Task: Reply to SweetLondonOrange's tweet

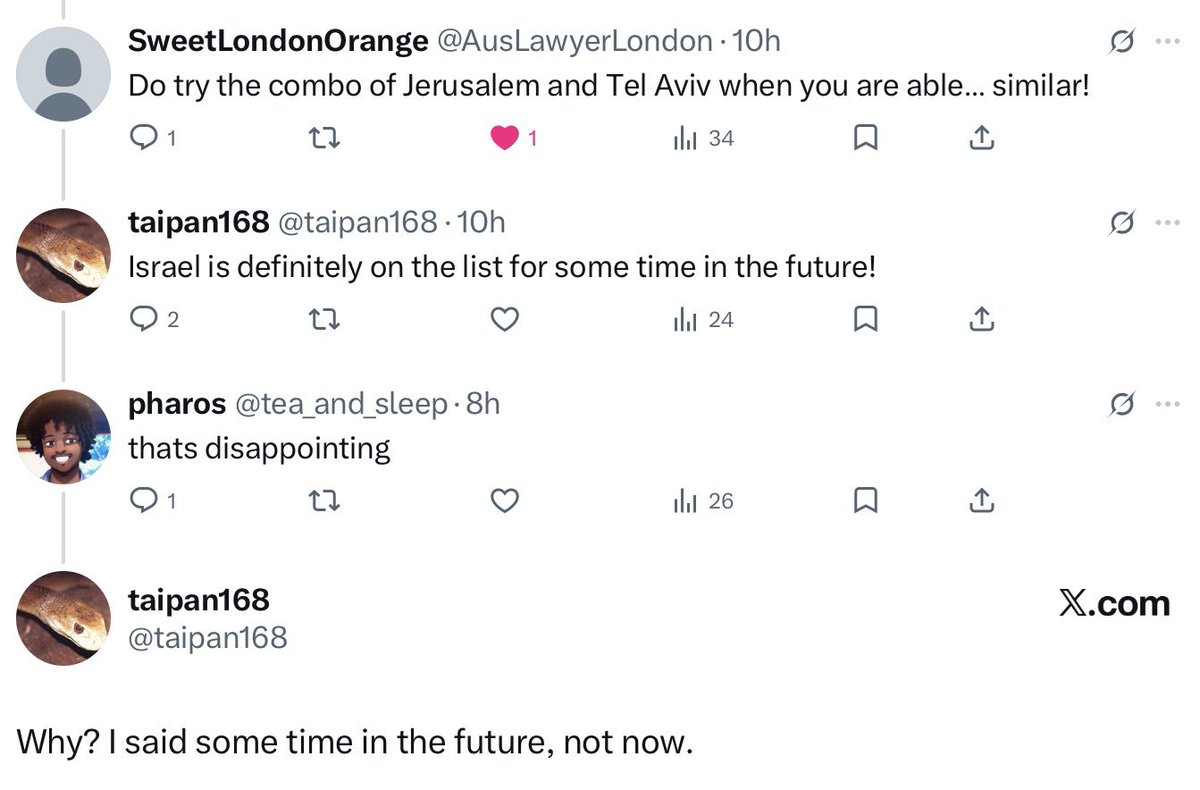Action: [146, 139]
